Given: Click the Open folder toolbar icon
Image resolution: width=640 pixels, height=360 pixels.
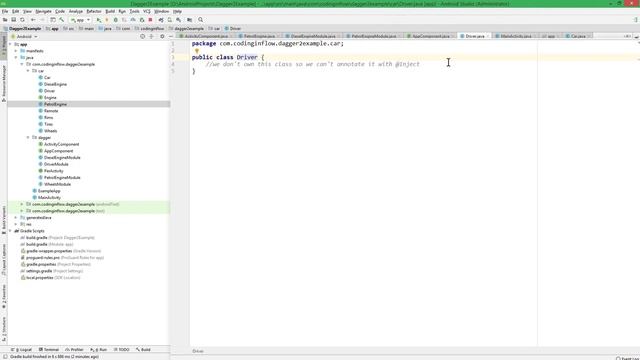Looking at the screenshot, I should tap(5, 20).
